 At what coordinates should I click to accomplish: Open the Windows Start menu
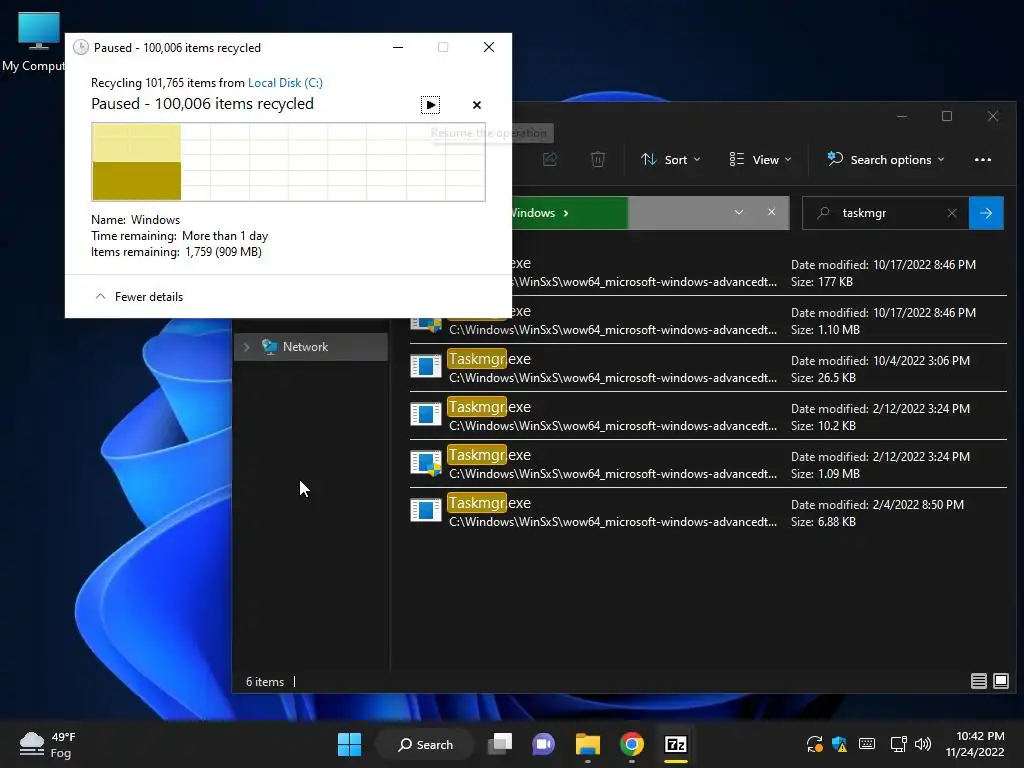pyautogui.click(x=349, y=744)
